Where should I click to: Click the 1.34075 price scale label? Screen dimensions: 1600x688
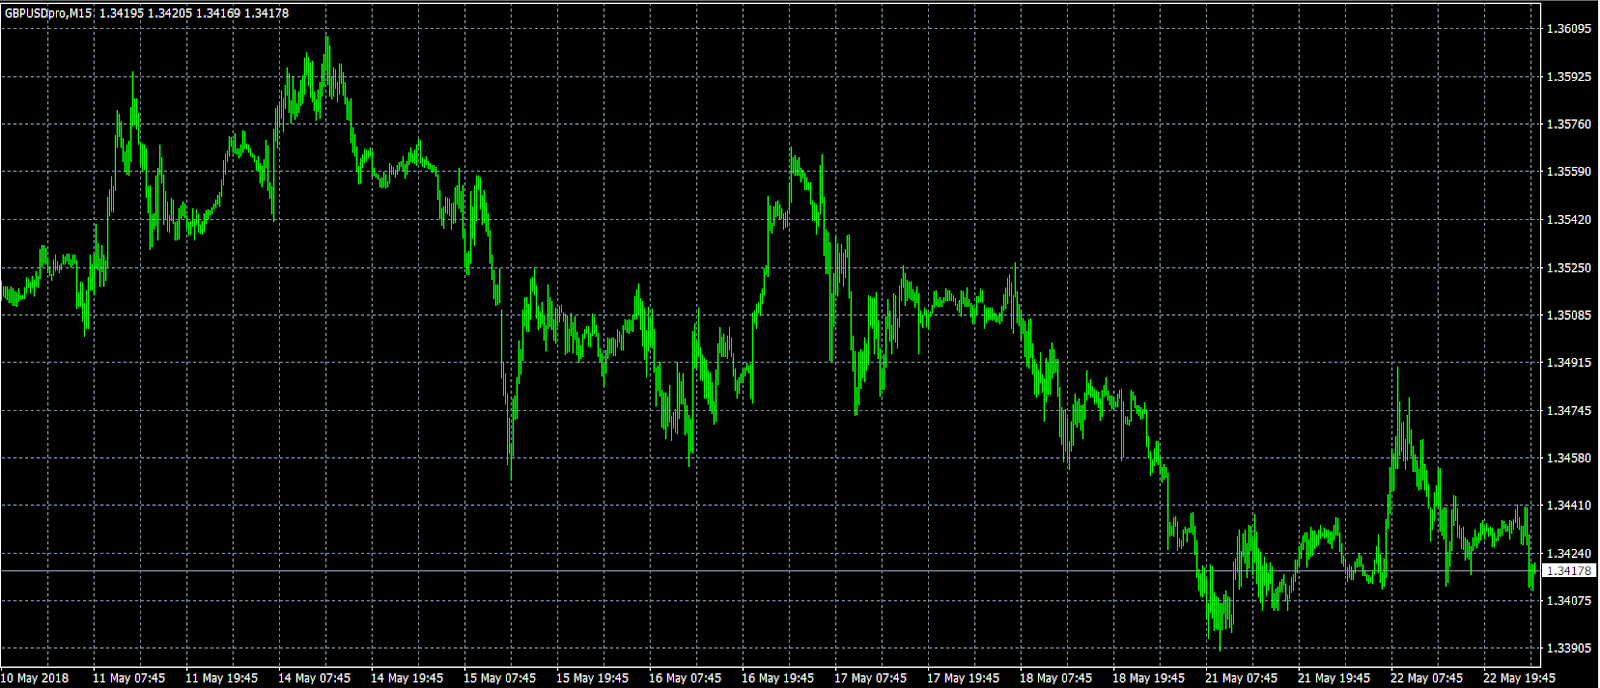point(1568,601)
